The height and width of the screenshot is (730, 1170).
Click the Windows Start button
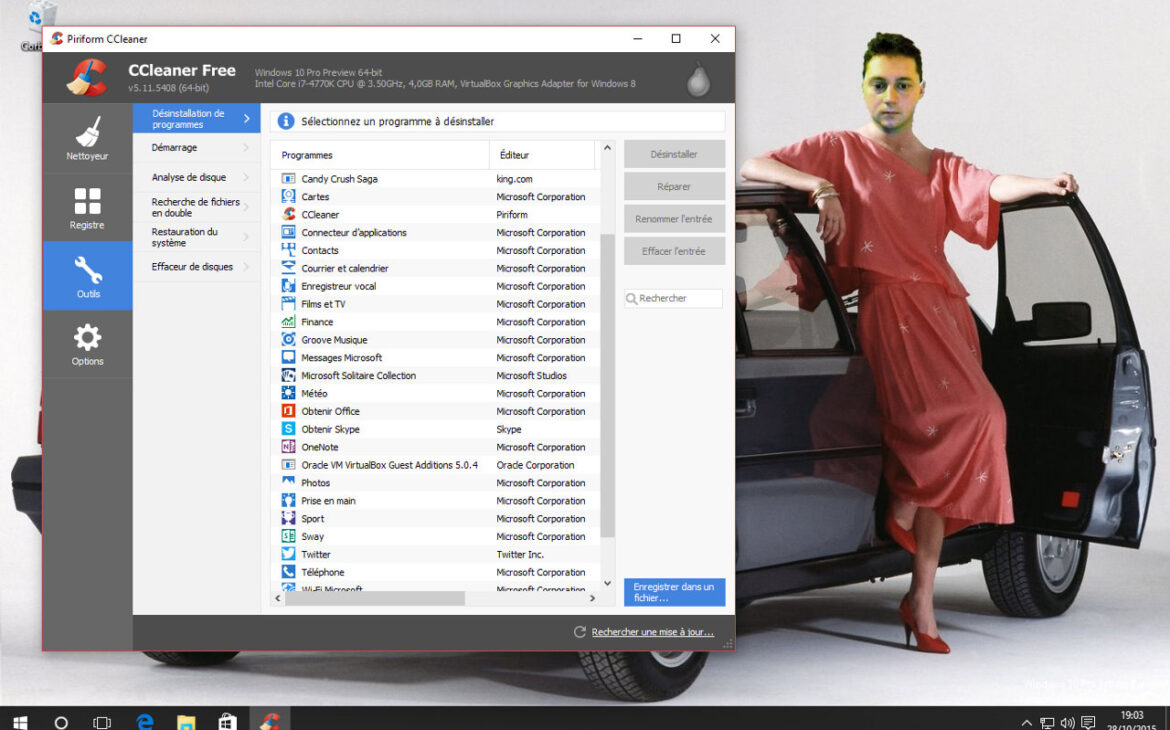[19, 721]
